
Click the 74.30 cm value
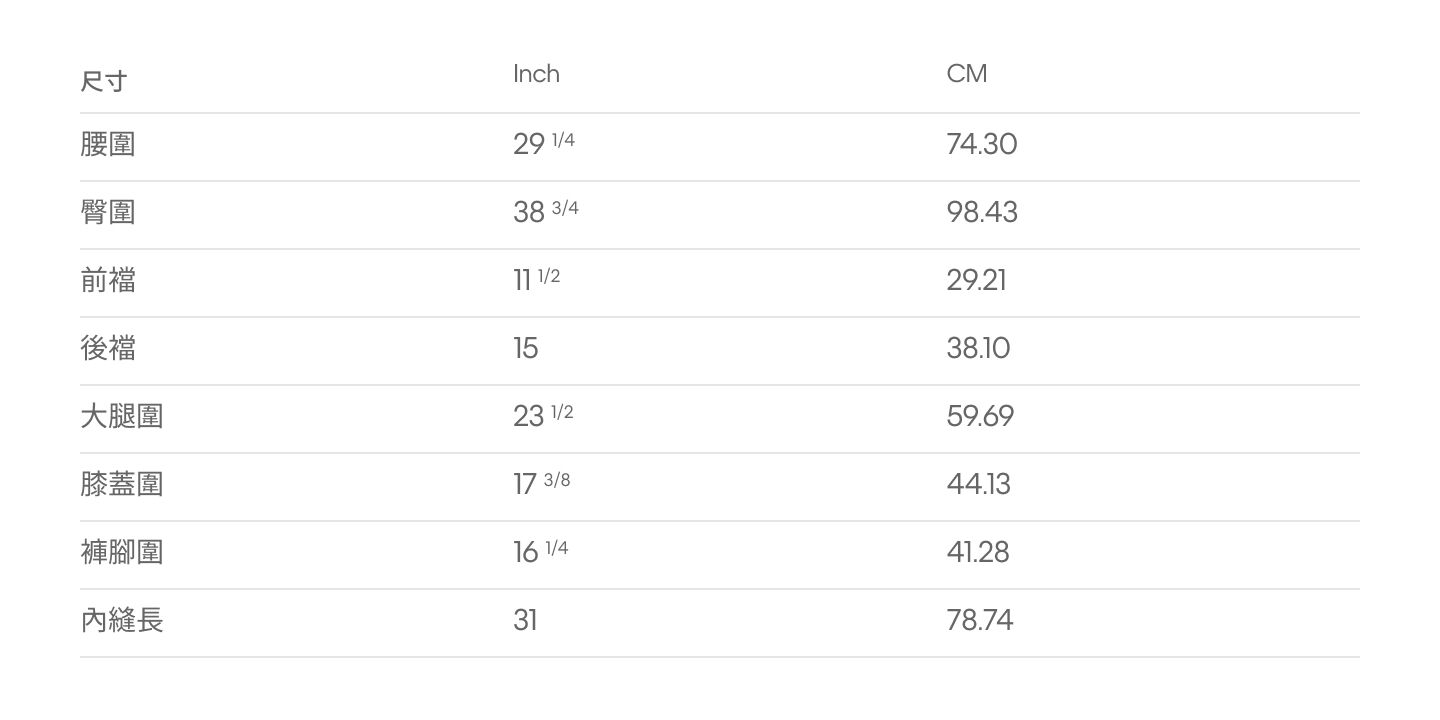pos(982,144)
